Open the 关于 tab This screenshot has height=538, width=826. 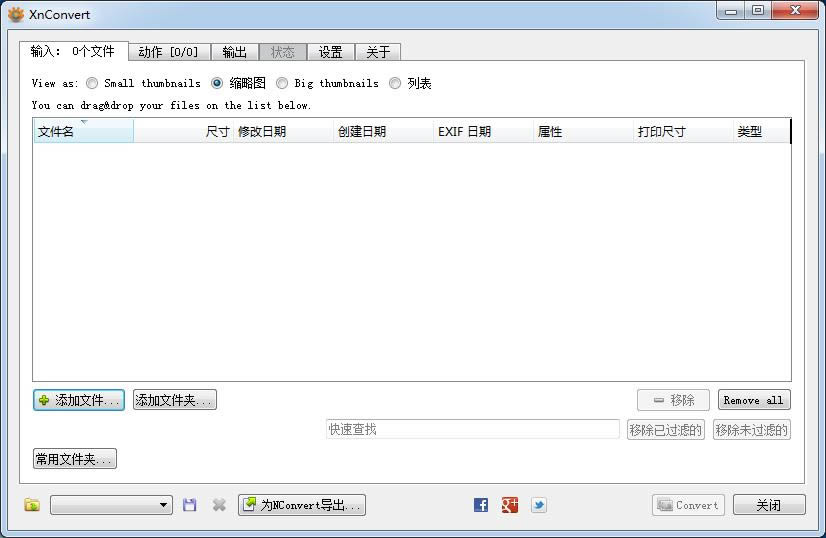tap(378, 52)
